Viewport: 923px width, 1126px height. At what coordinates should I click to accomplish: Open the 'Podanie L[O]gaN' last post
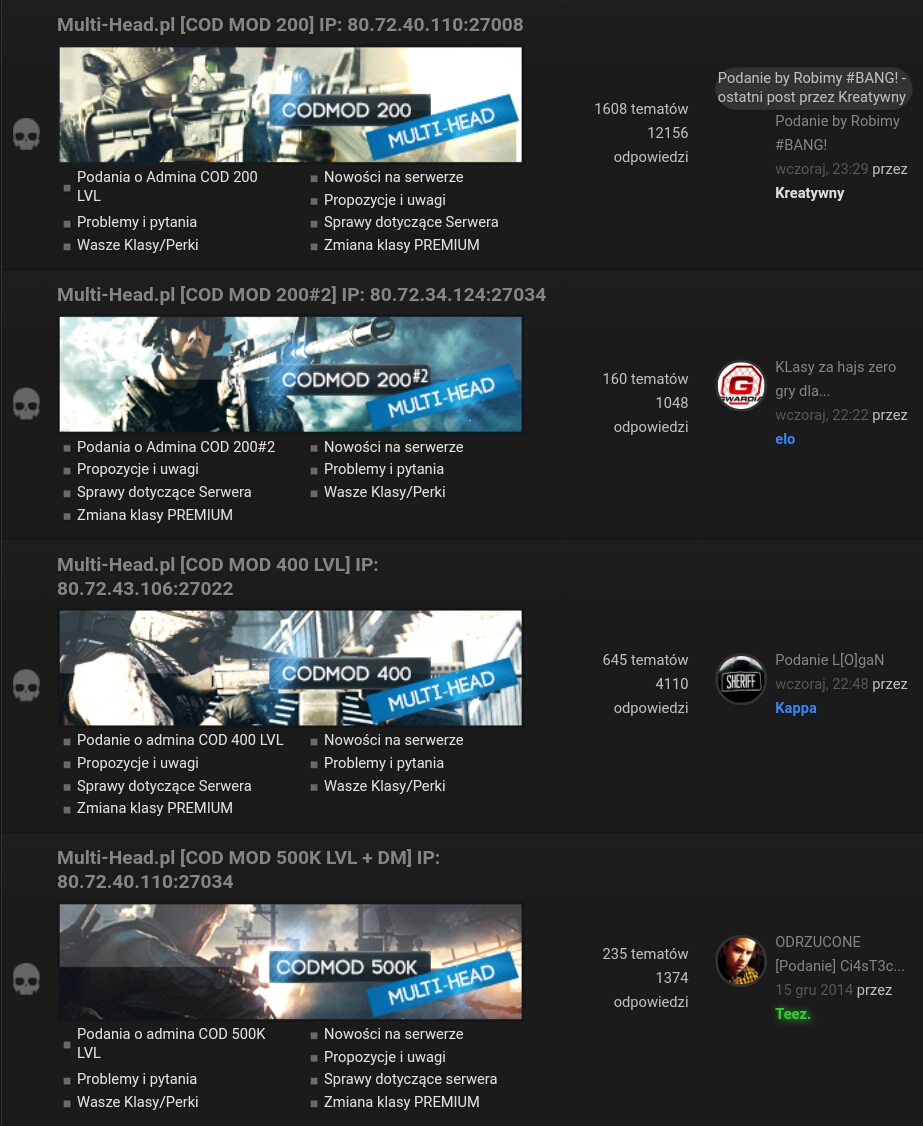coord(829,660)
